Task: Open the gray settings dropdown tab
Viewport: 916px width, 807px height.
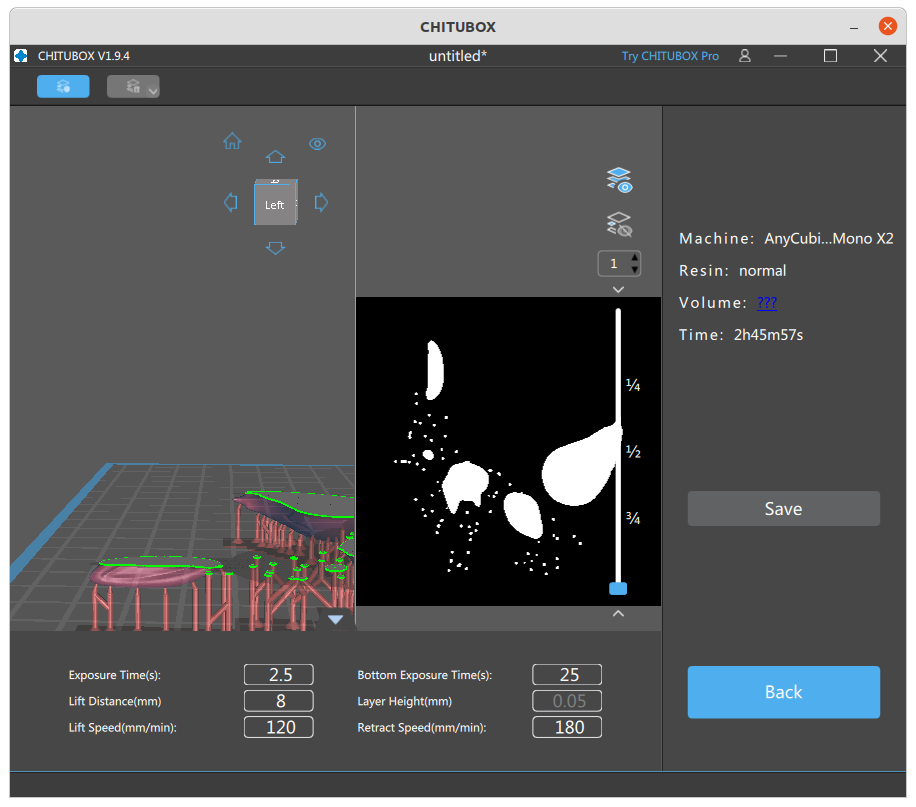Action: [133, 86]
